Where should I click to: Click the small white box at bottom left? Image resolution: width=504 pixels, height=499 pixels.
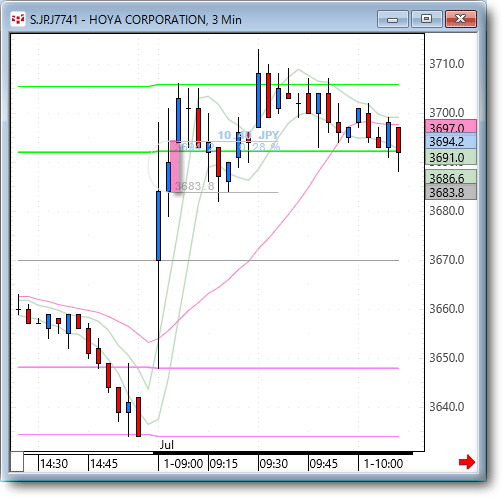(x=17, y=462)
